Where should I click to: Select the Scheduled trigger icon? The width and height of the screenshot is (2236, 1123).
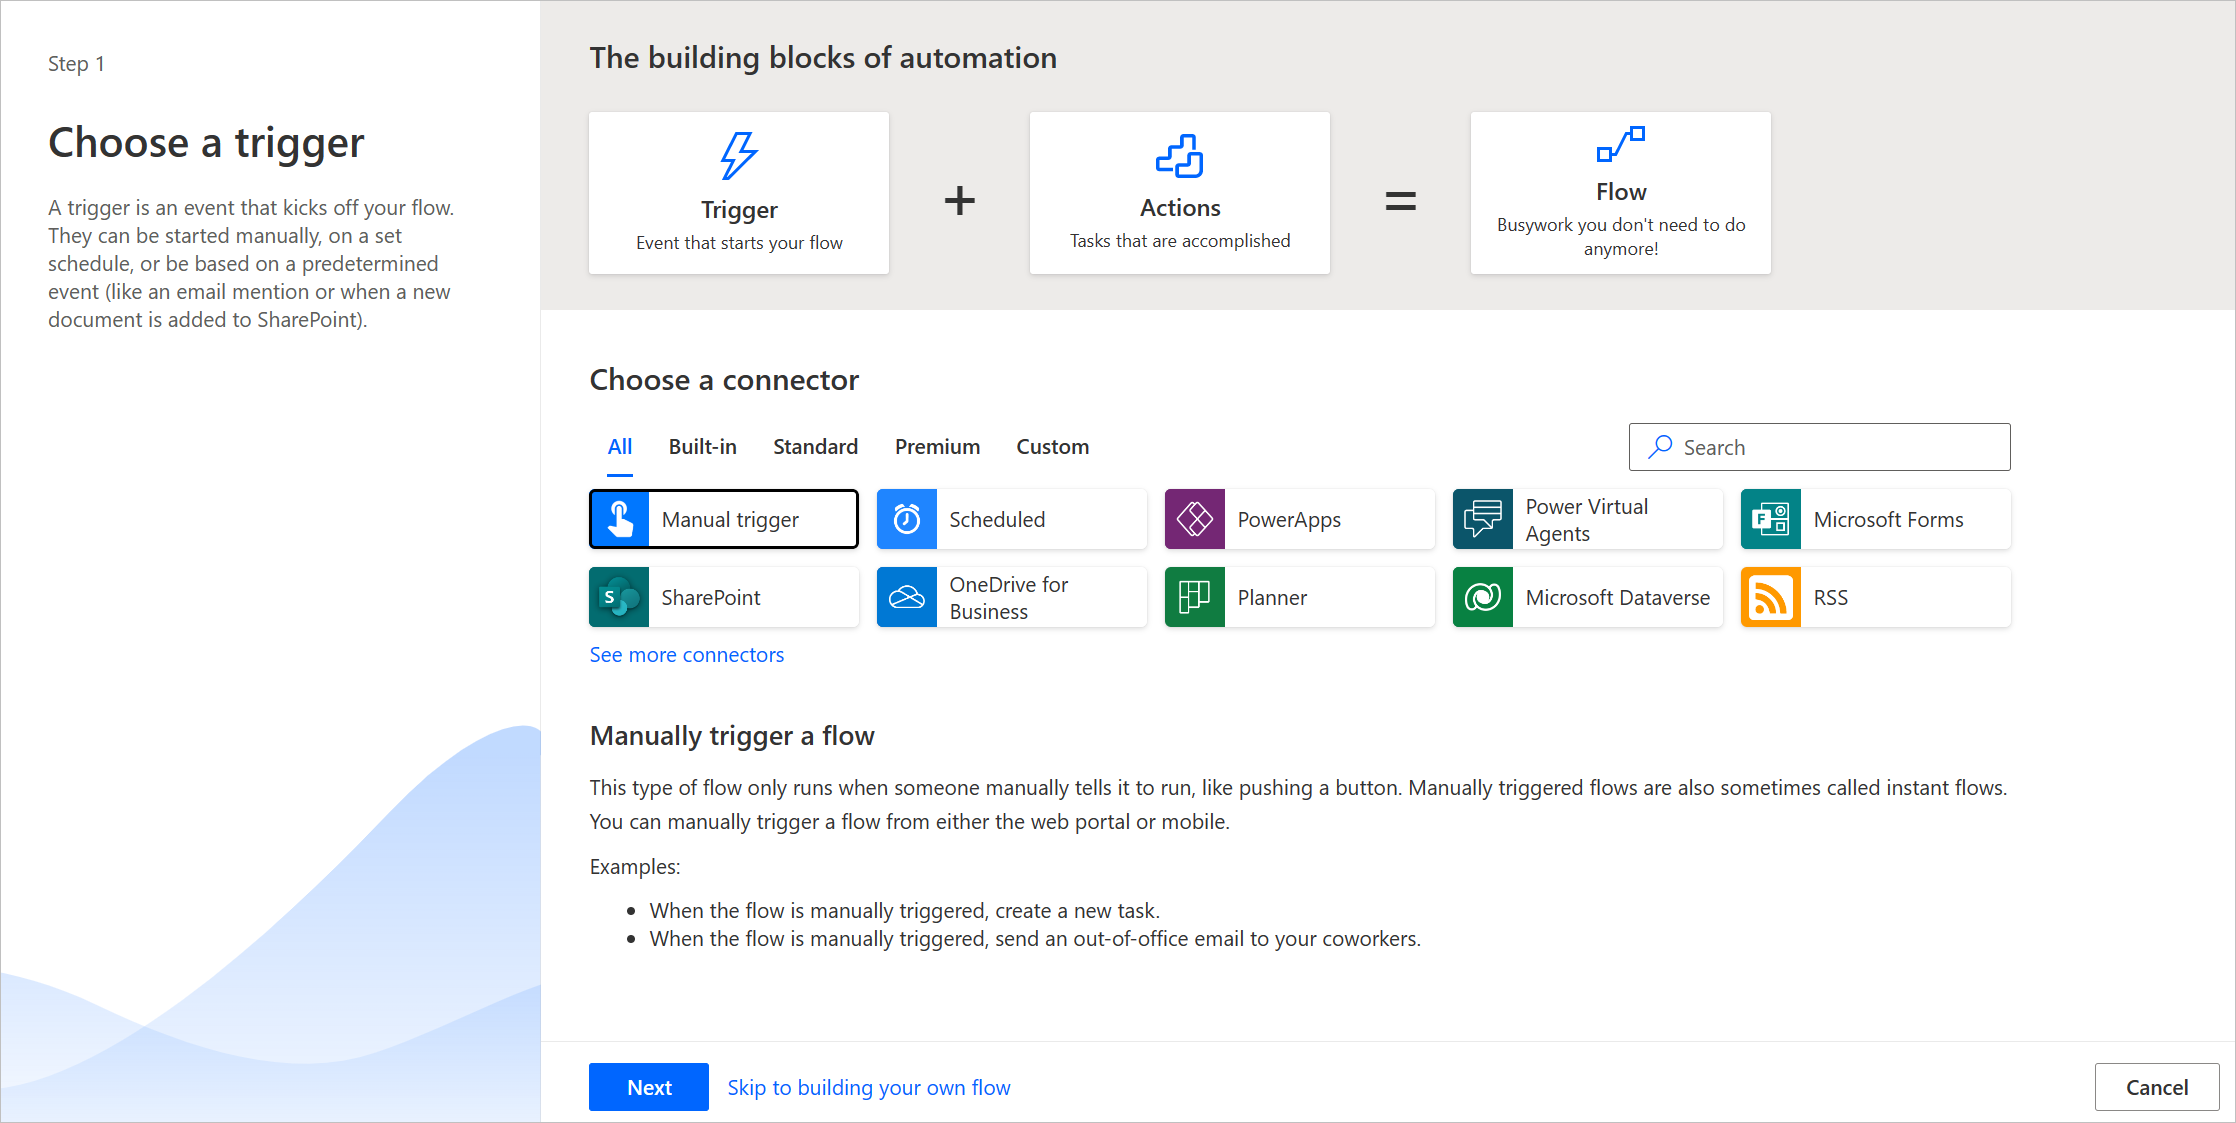[x=909, y=517]
